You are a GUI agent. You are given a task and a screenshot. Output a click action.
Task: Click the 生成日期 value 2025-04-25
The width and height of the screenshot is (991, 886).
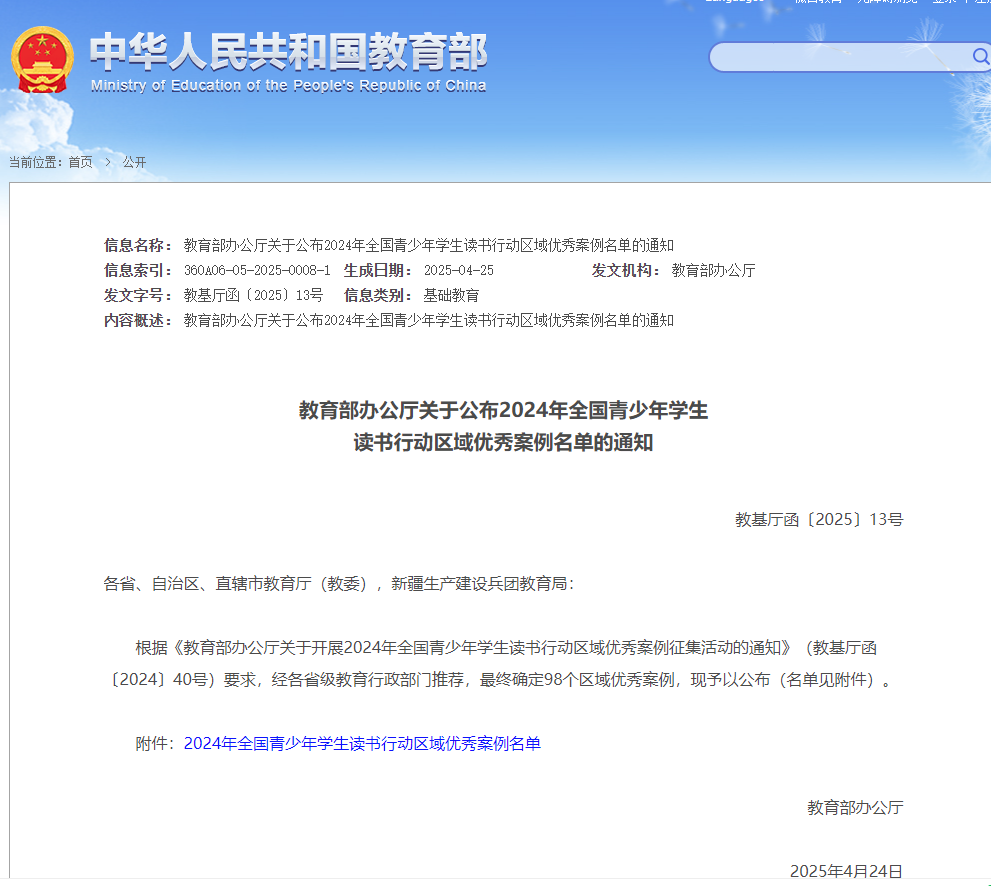458,270
